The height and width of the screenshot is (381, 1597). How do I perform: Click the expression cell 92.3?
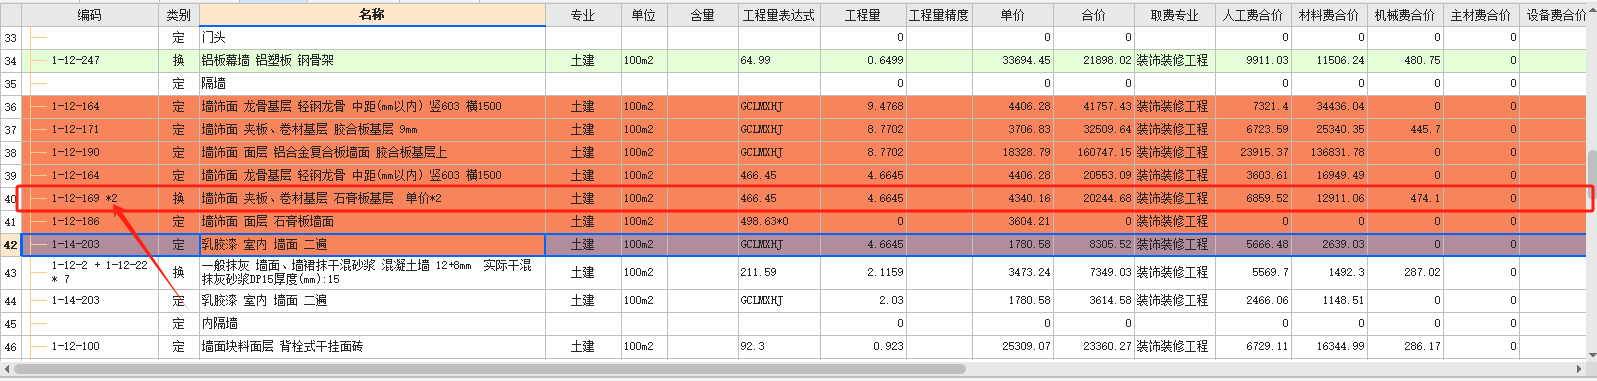click(x=779, y=347)
